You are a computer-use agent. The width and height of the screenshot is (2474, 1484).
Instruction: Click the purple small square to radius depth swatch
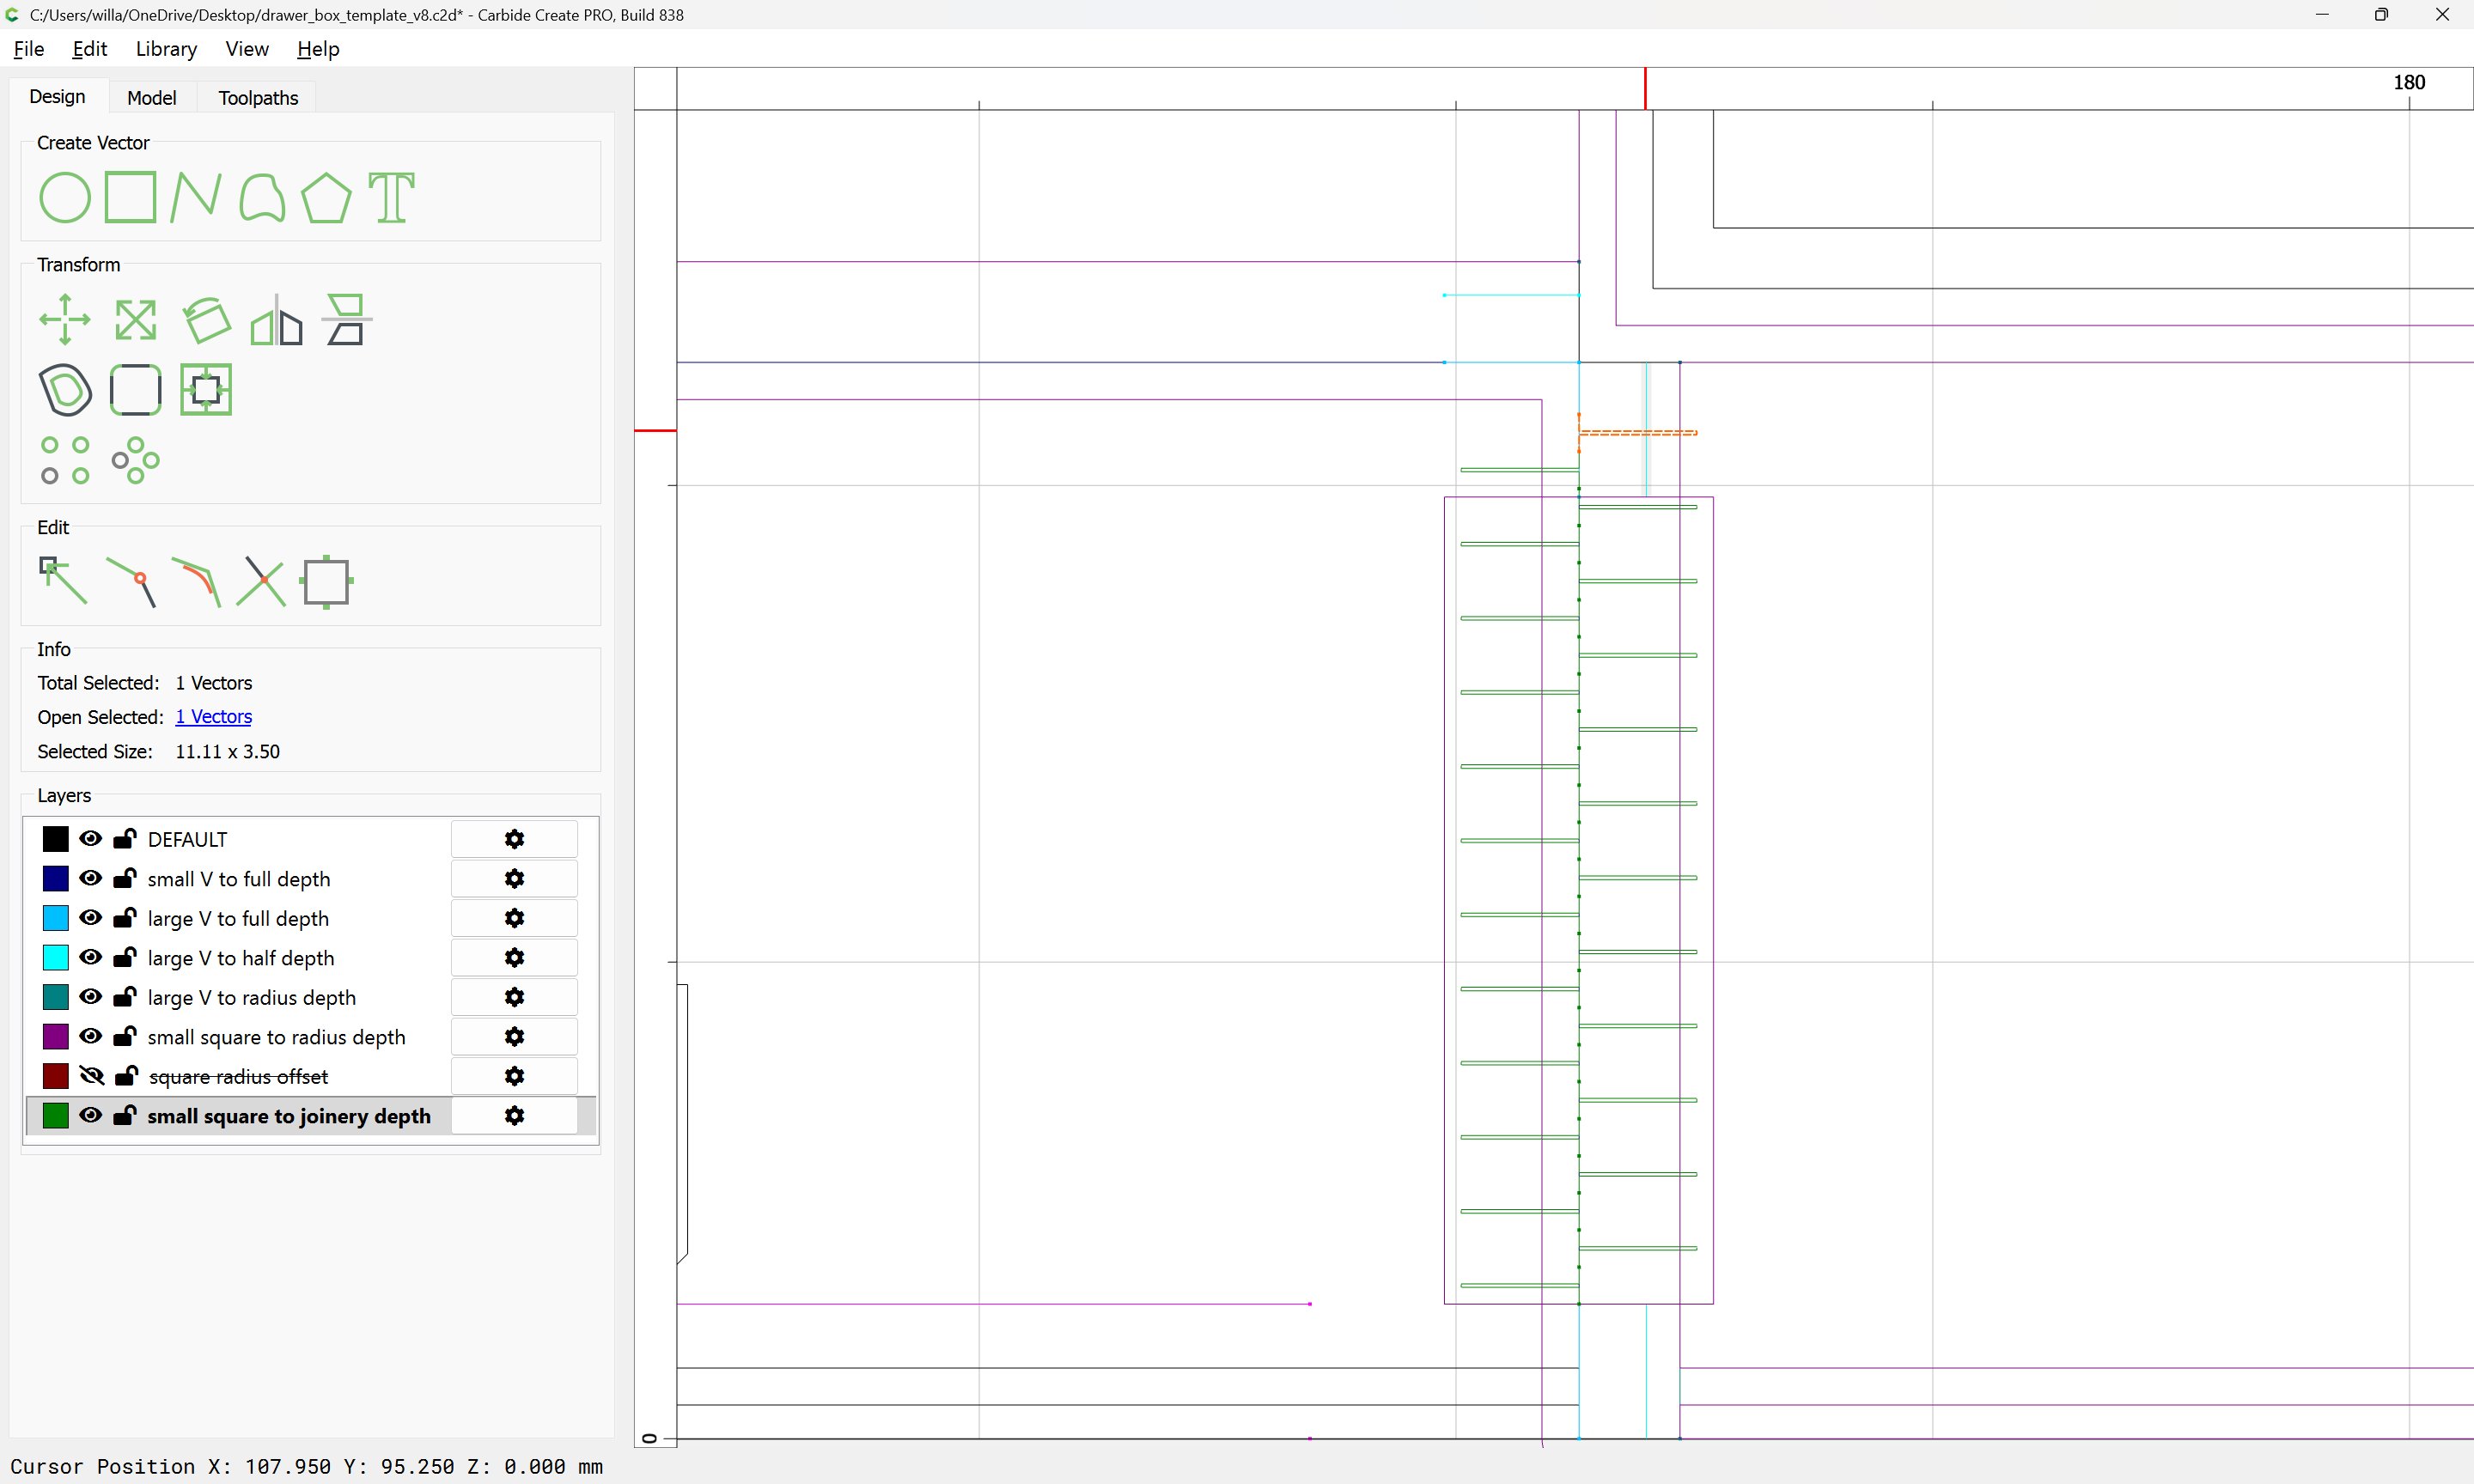point(56,1037)
